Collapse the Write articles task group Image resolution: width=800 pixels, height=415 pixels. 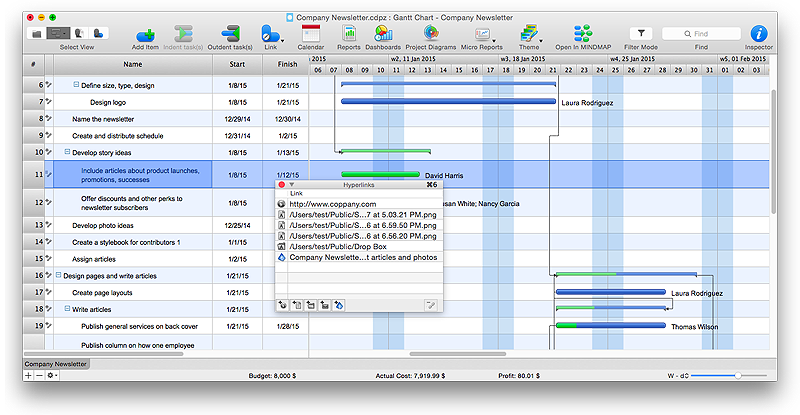point(68,310)
